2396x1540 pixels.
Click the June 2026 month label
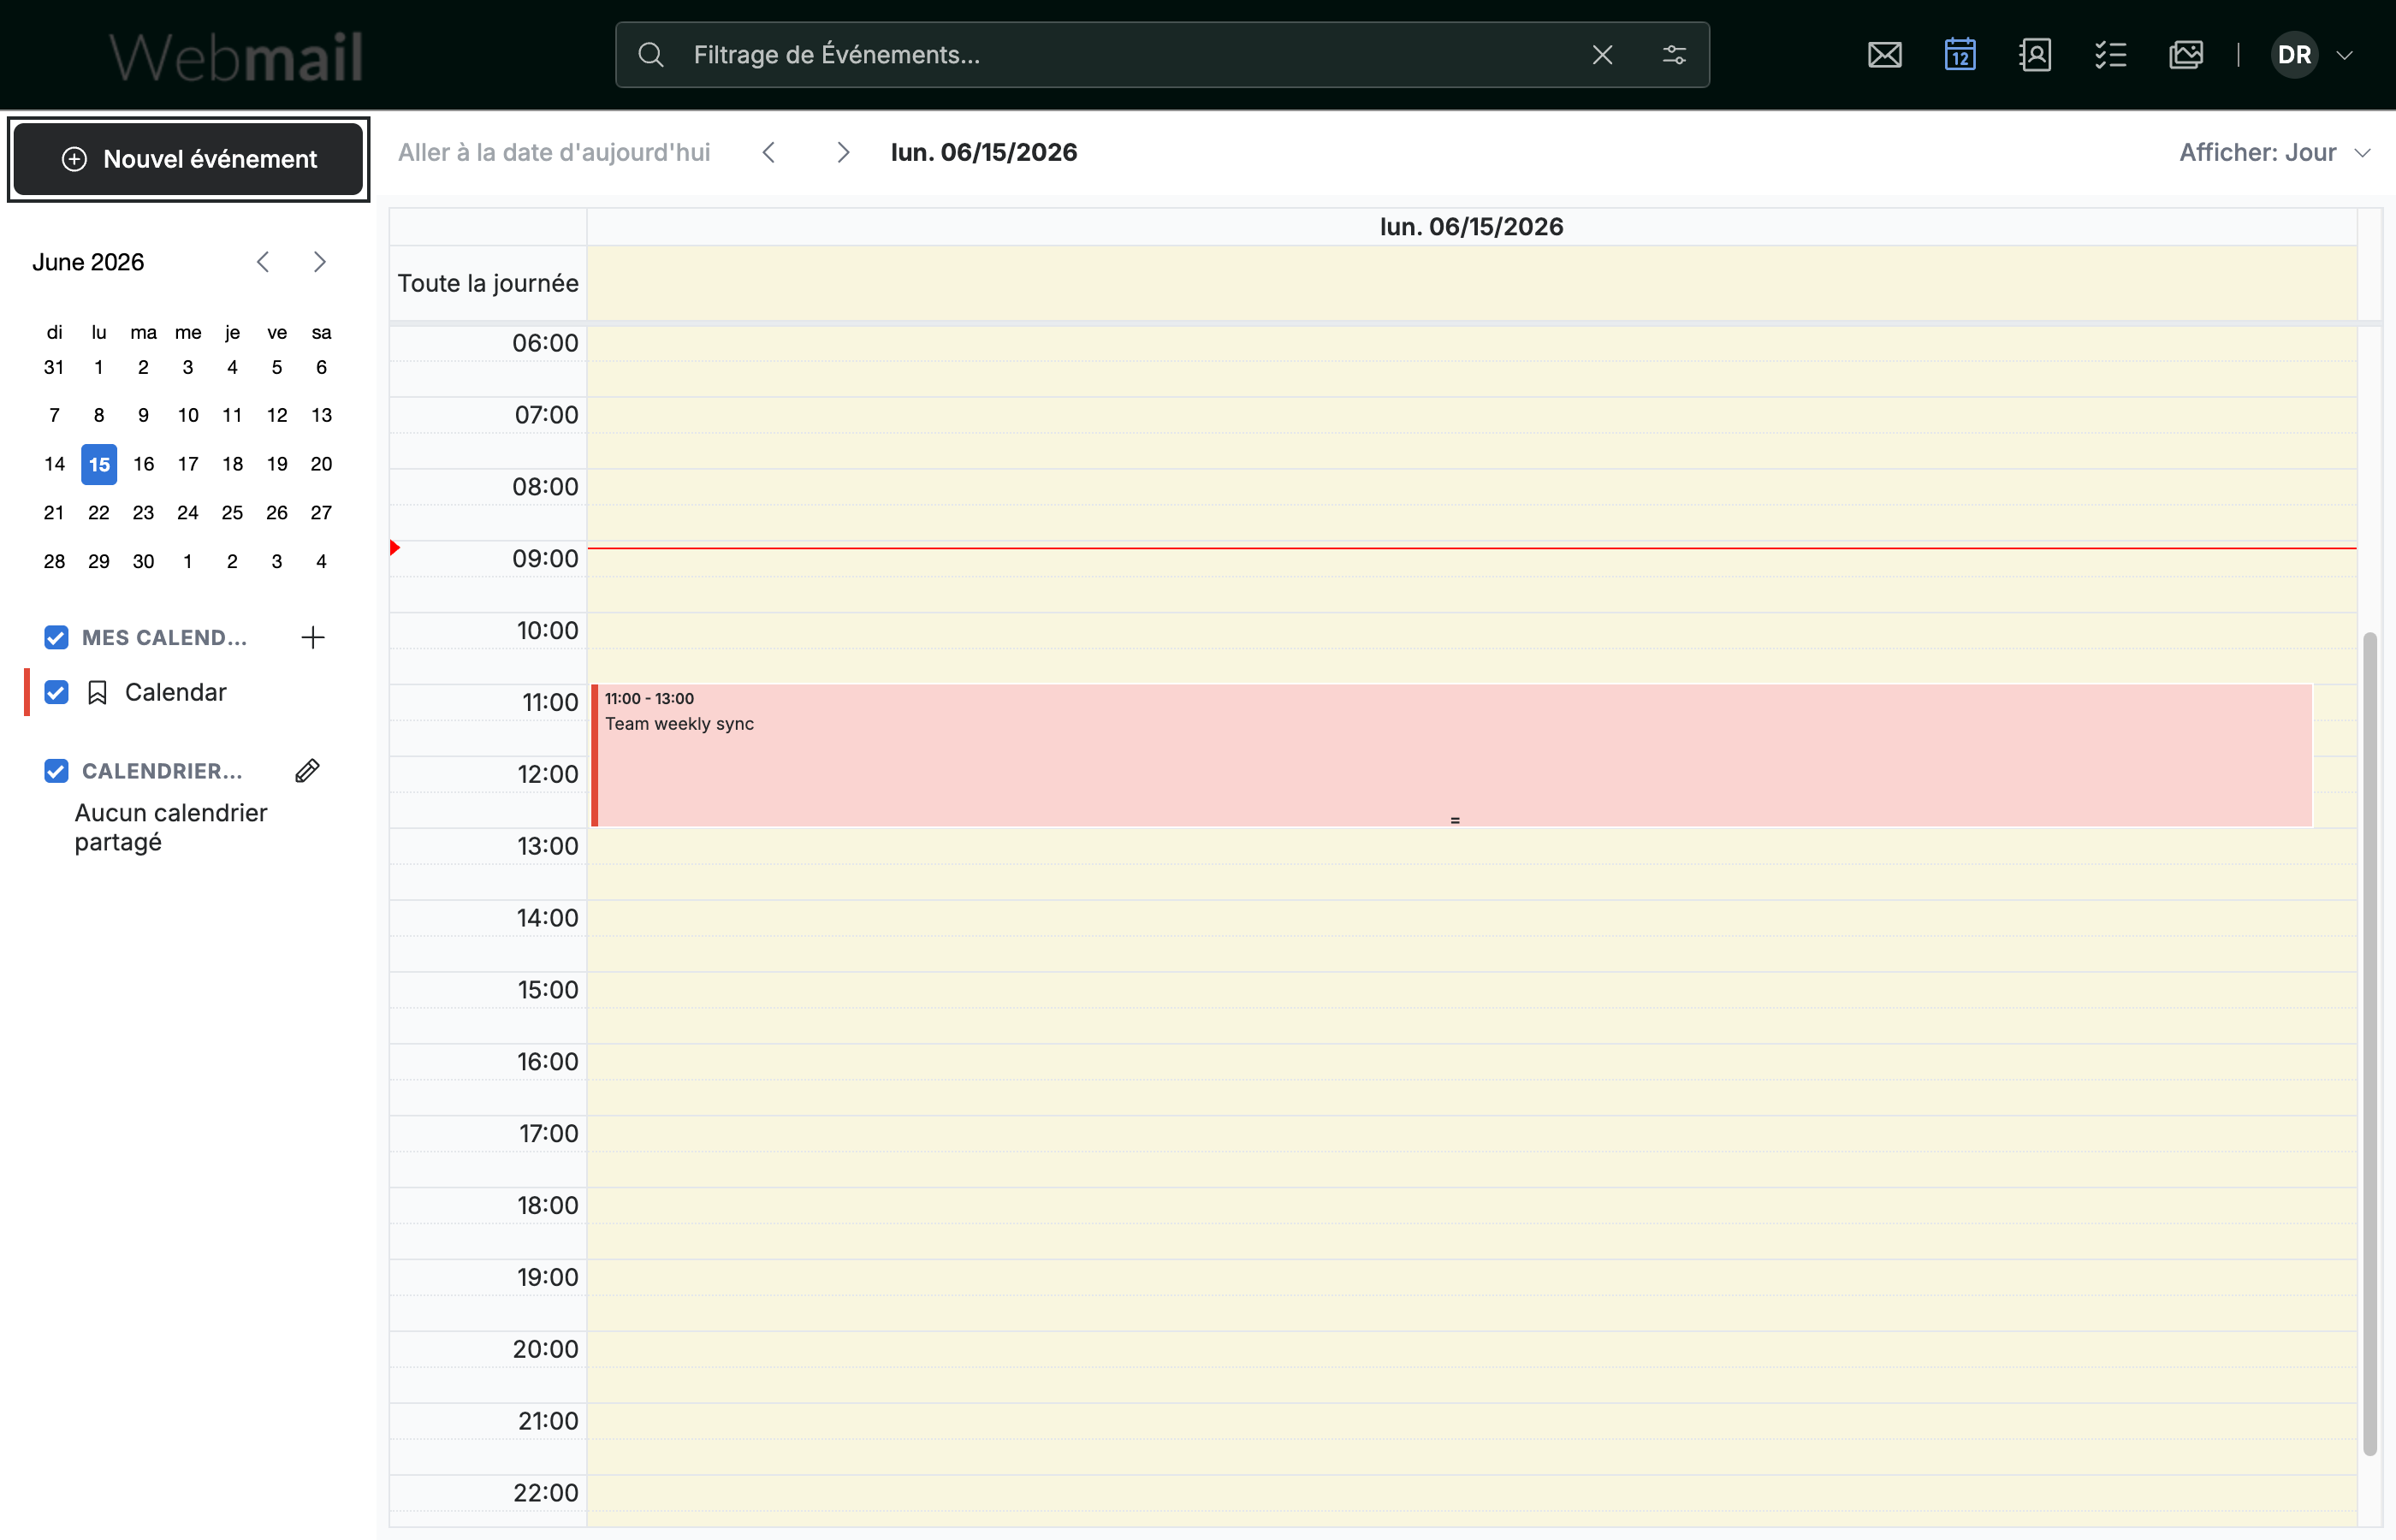pyautogui.click(x=88, y=262)
